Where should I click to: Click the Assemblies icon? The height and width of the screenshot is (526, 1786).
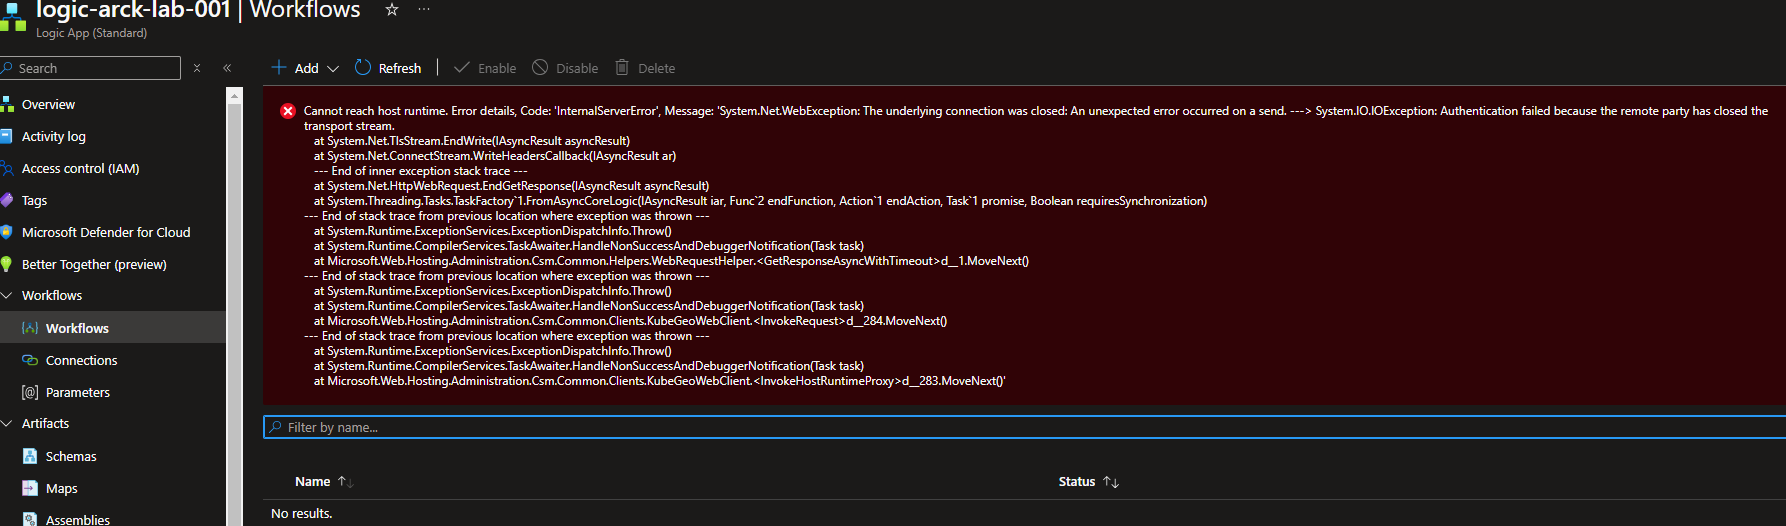30,519
